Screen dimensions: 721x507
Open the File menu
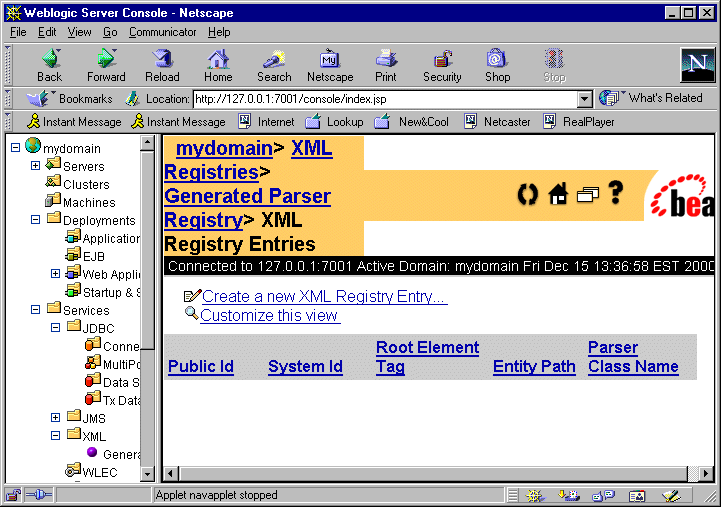pyautogui.click(x=18, y=32)
